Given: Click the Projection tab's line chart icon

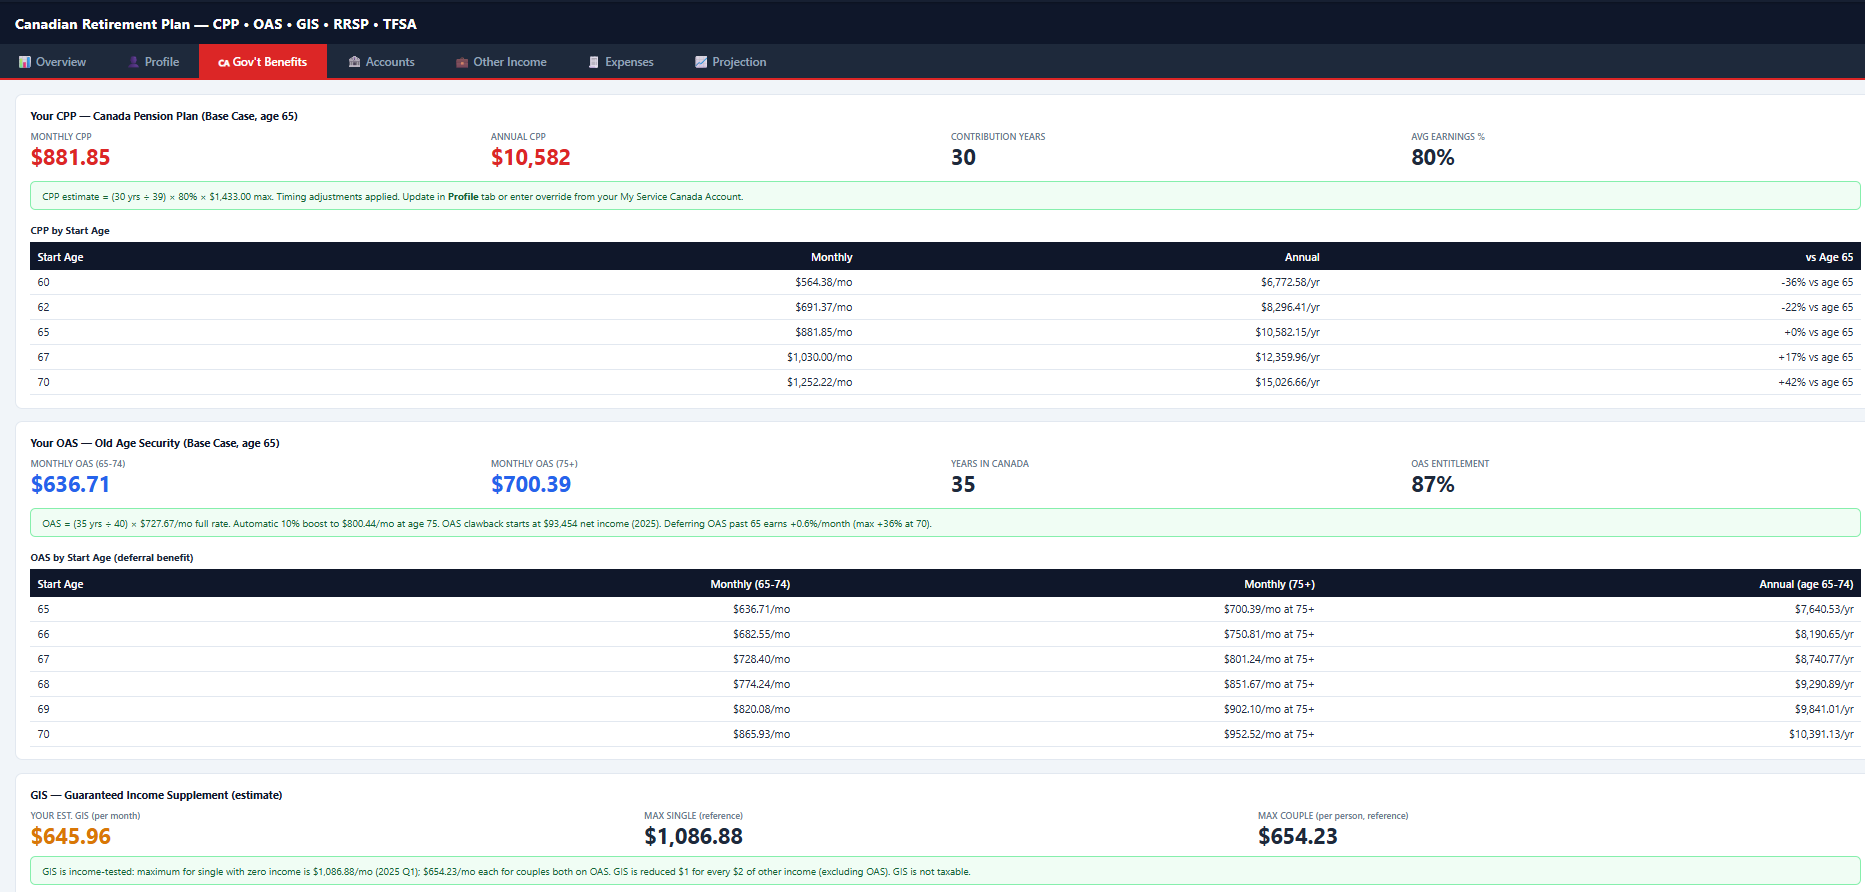Looking at the screenshot, I should click(701, 62).
